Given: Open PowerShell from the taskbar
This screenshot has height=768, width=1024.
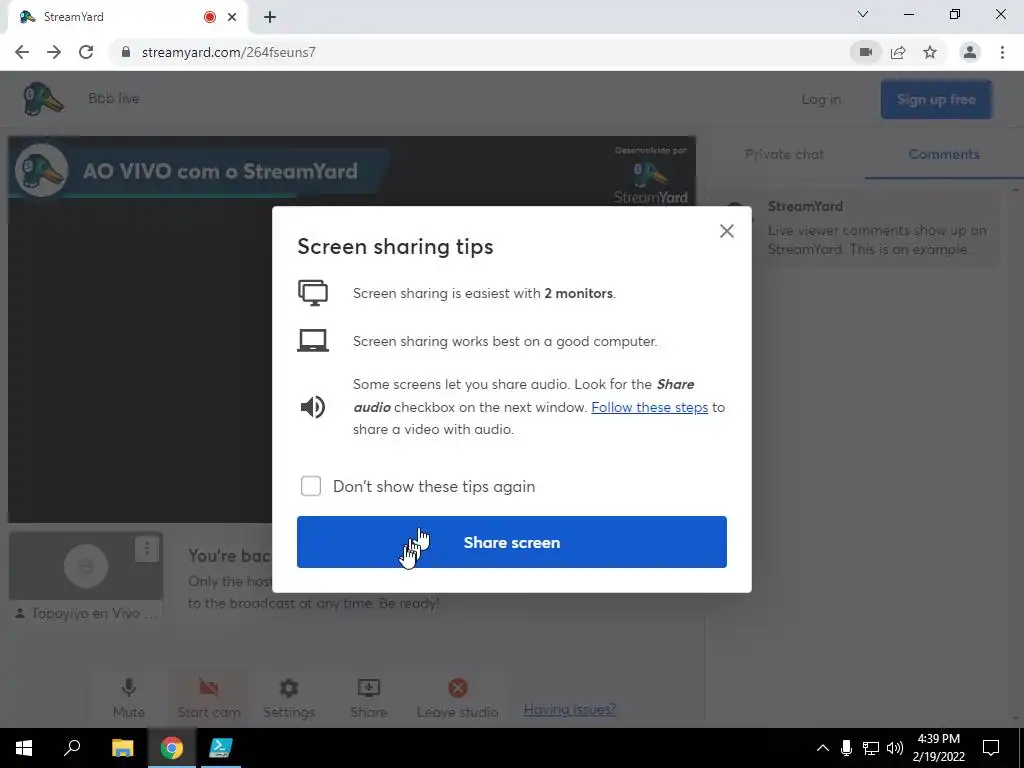Looking at the screenshot, I should pos(221,748).
